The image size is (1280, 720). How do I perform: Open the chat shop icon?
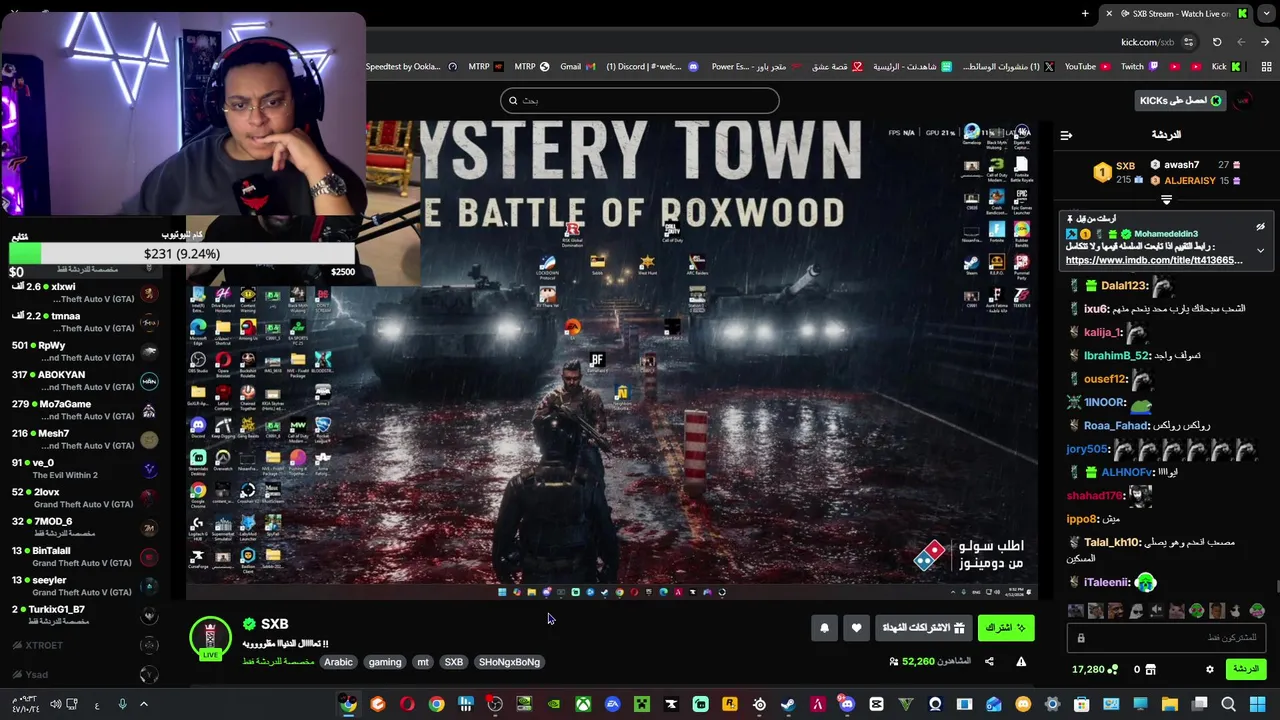pos(1150,669)
